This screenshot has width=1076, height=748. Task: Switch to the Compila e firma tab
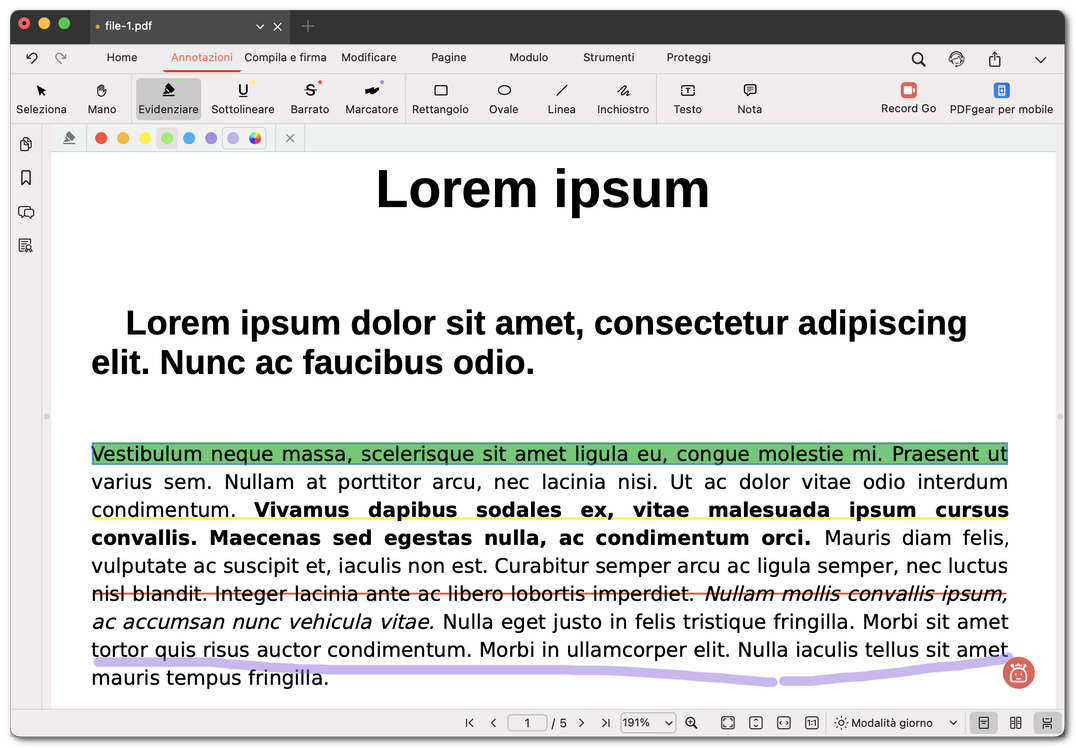pyautogui.click(x=284, y=57)
